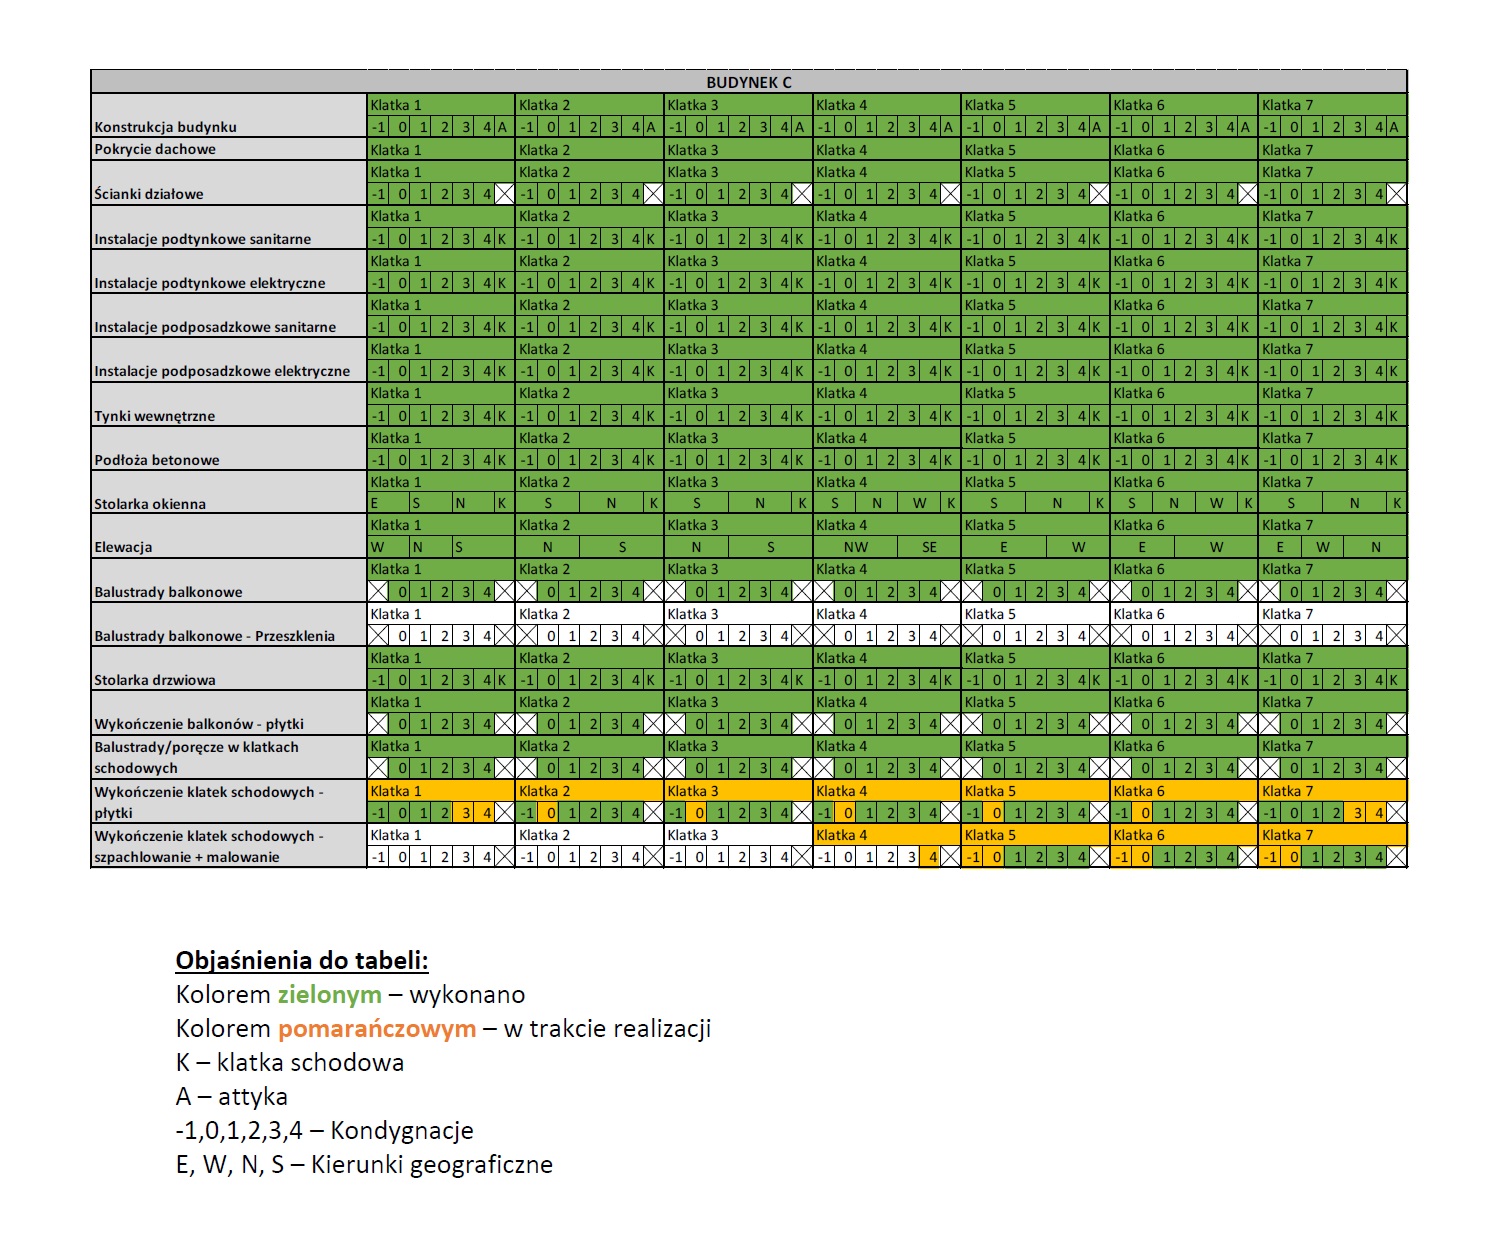Viewport: 1498px width, 1239px height.
Task: Click the "NW" cell in Elewacja row
Action: (x=855, y=547)
